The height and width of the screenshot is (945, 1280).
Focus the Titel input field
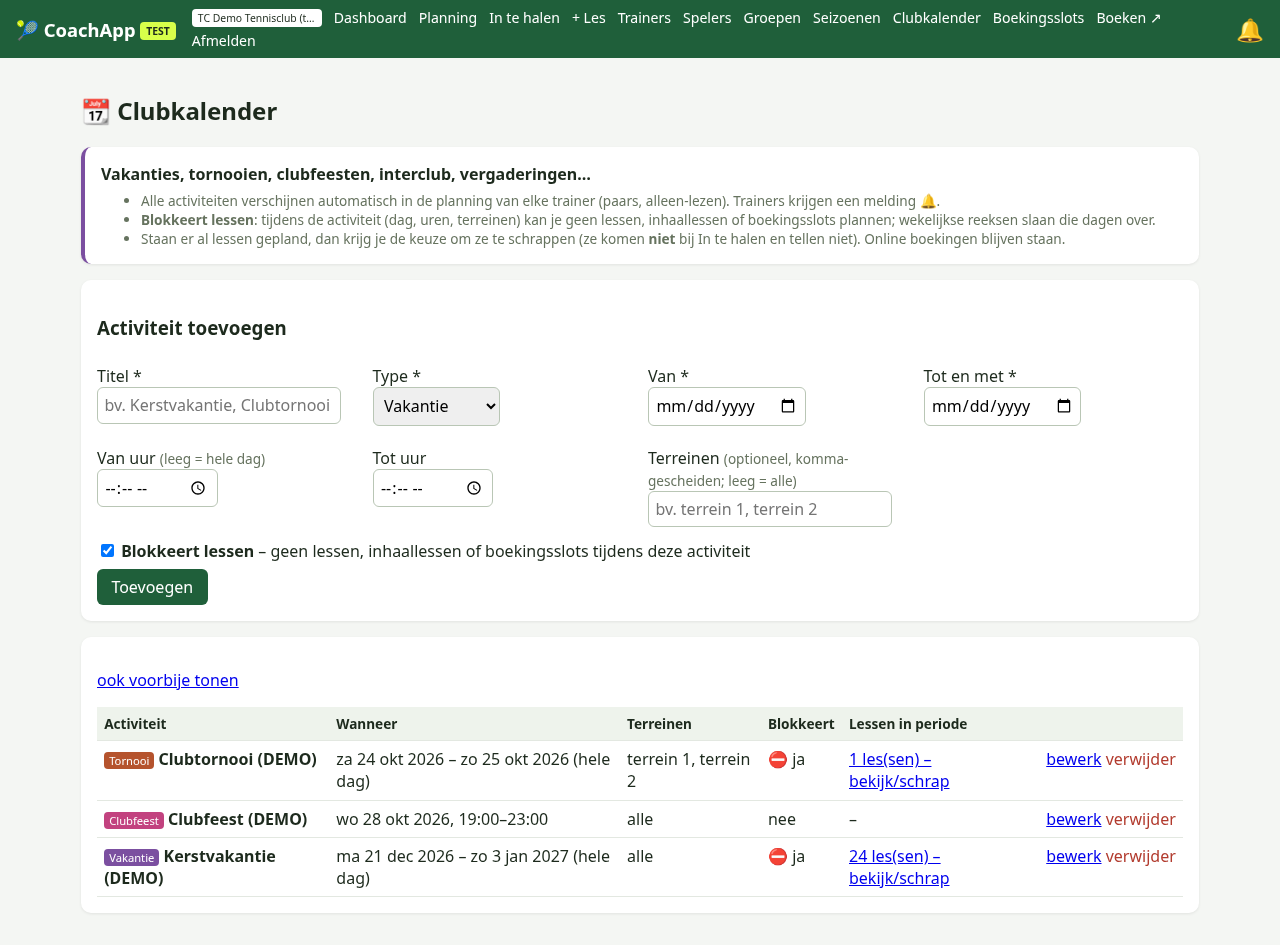click(219, 406)
